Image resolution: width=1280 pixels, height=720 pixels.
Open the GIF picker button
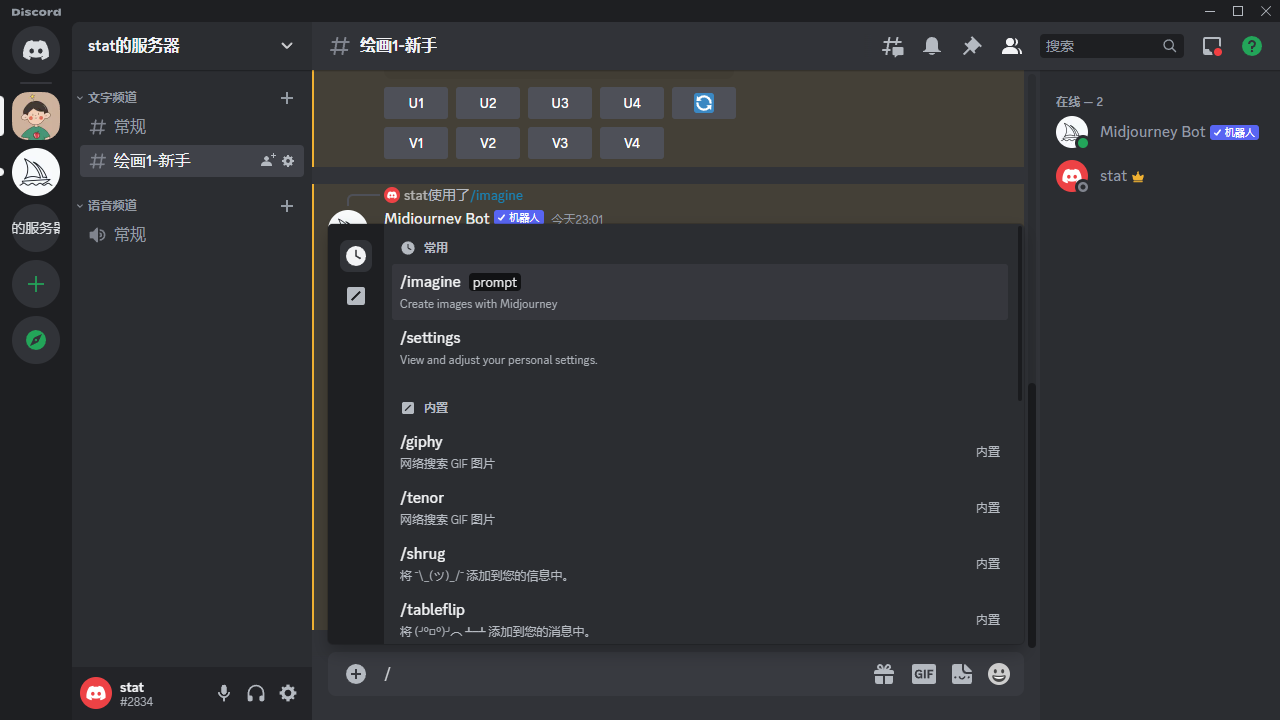(x=923, y=674)
